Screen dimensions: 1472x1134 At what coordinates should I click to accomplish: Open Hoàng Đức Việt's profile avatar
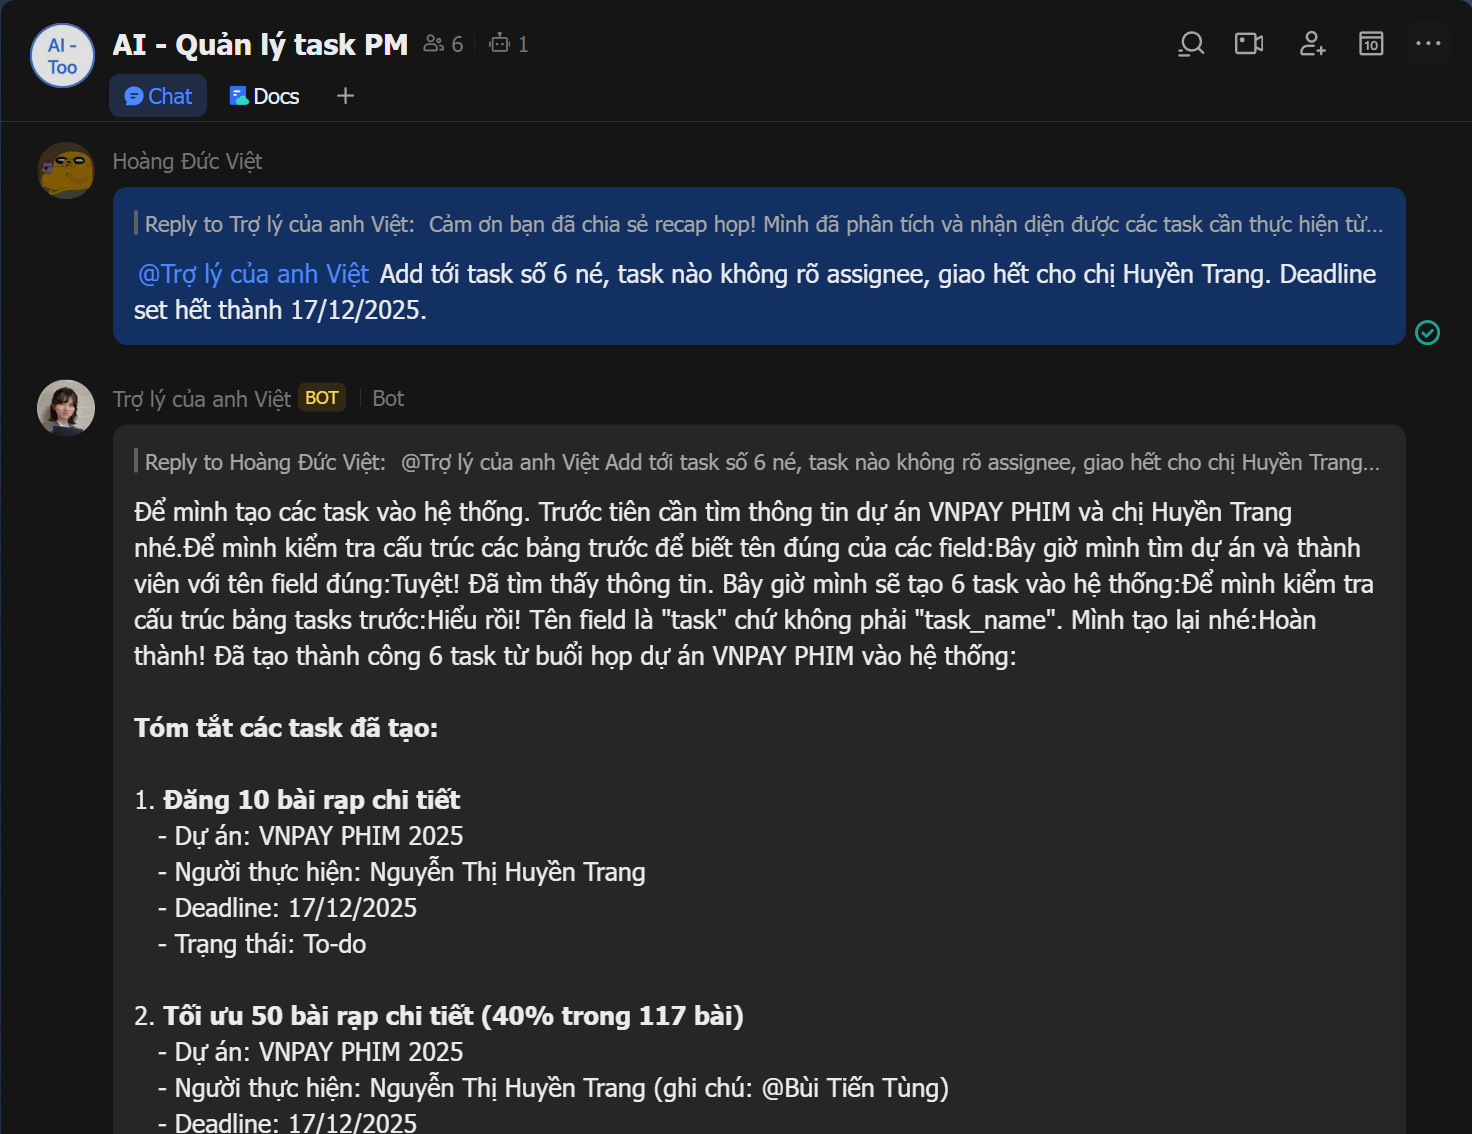tap(66, 170)
